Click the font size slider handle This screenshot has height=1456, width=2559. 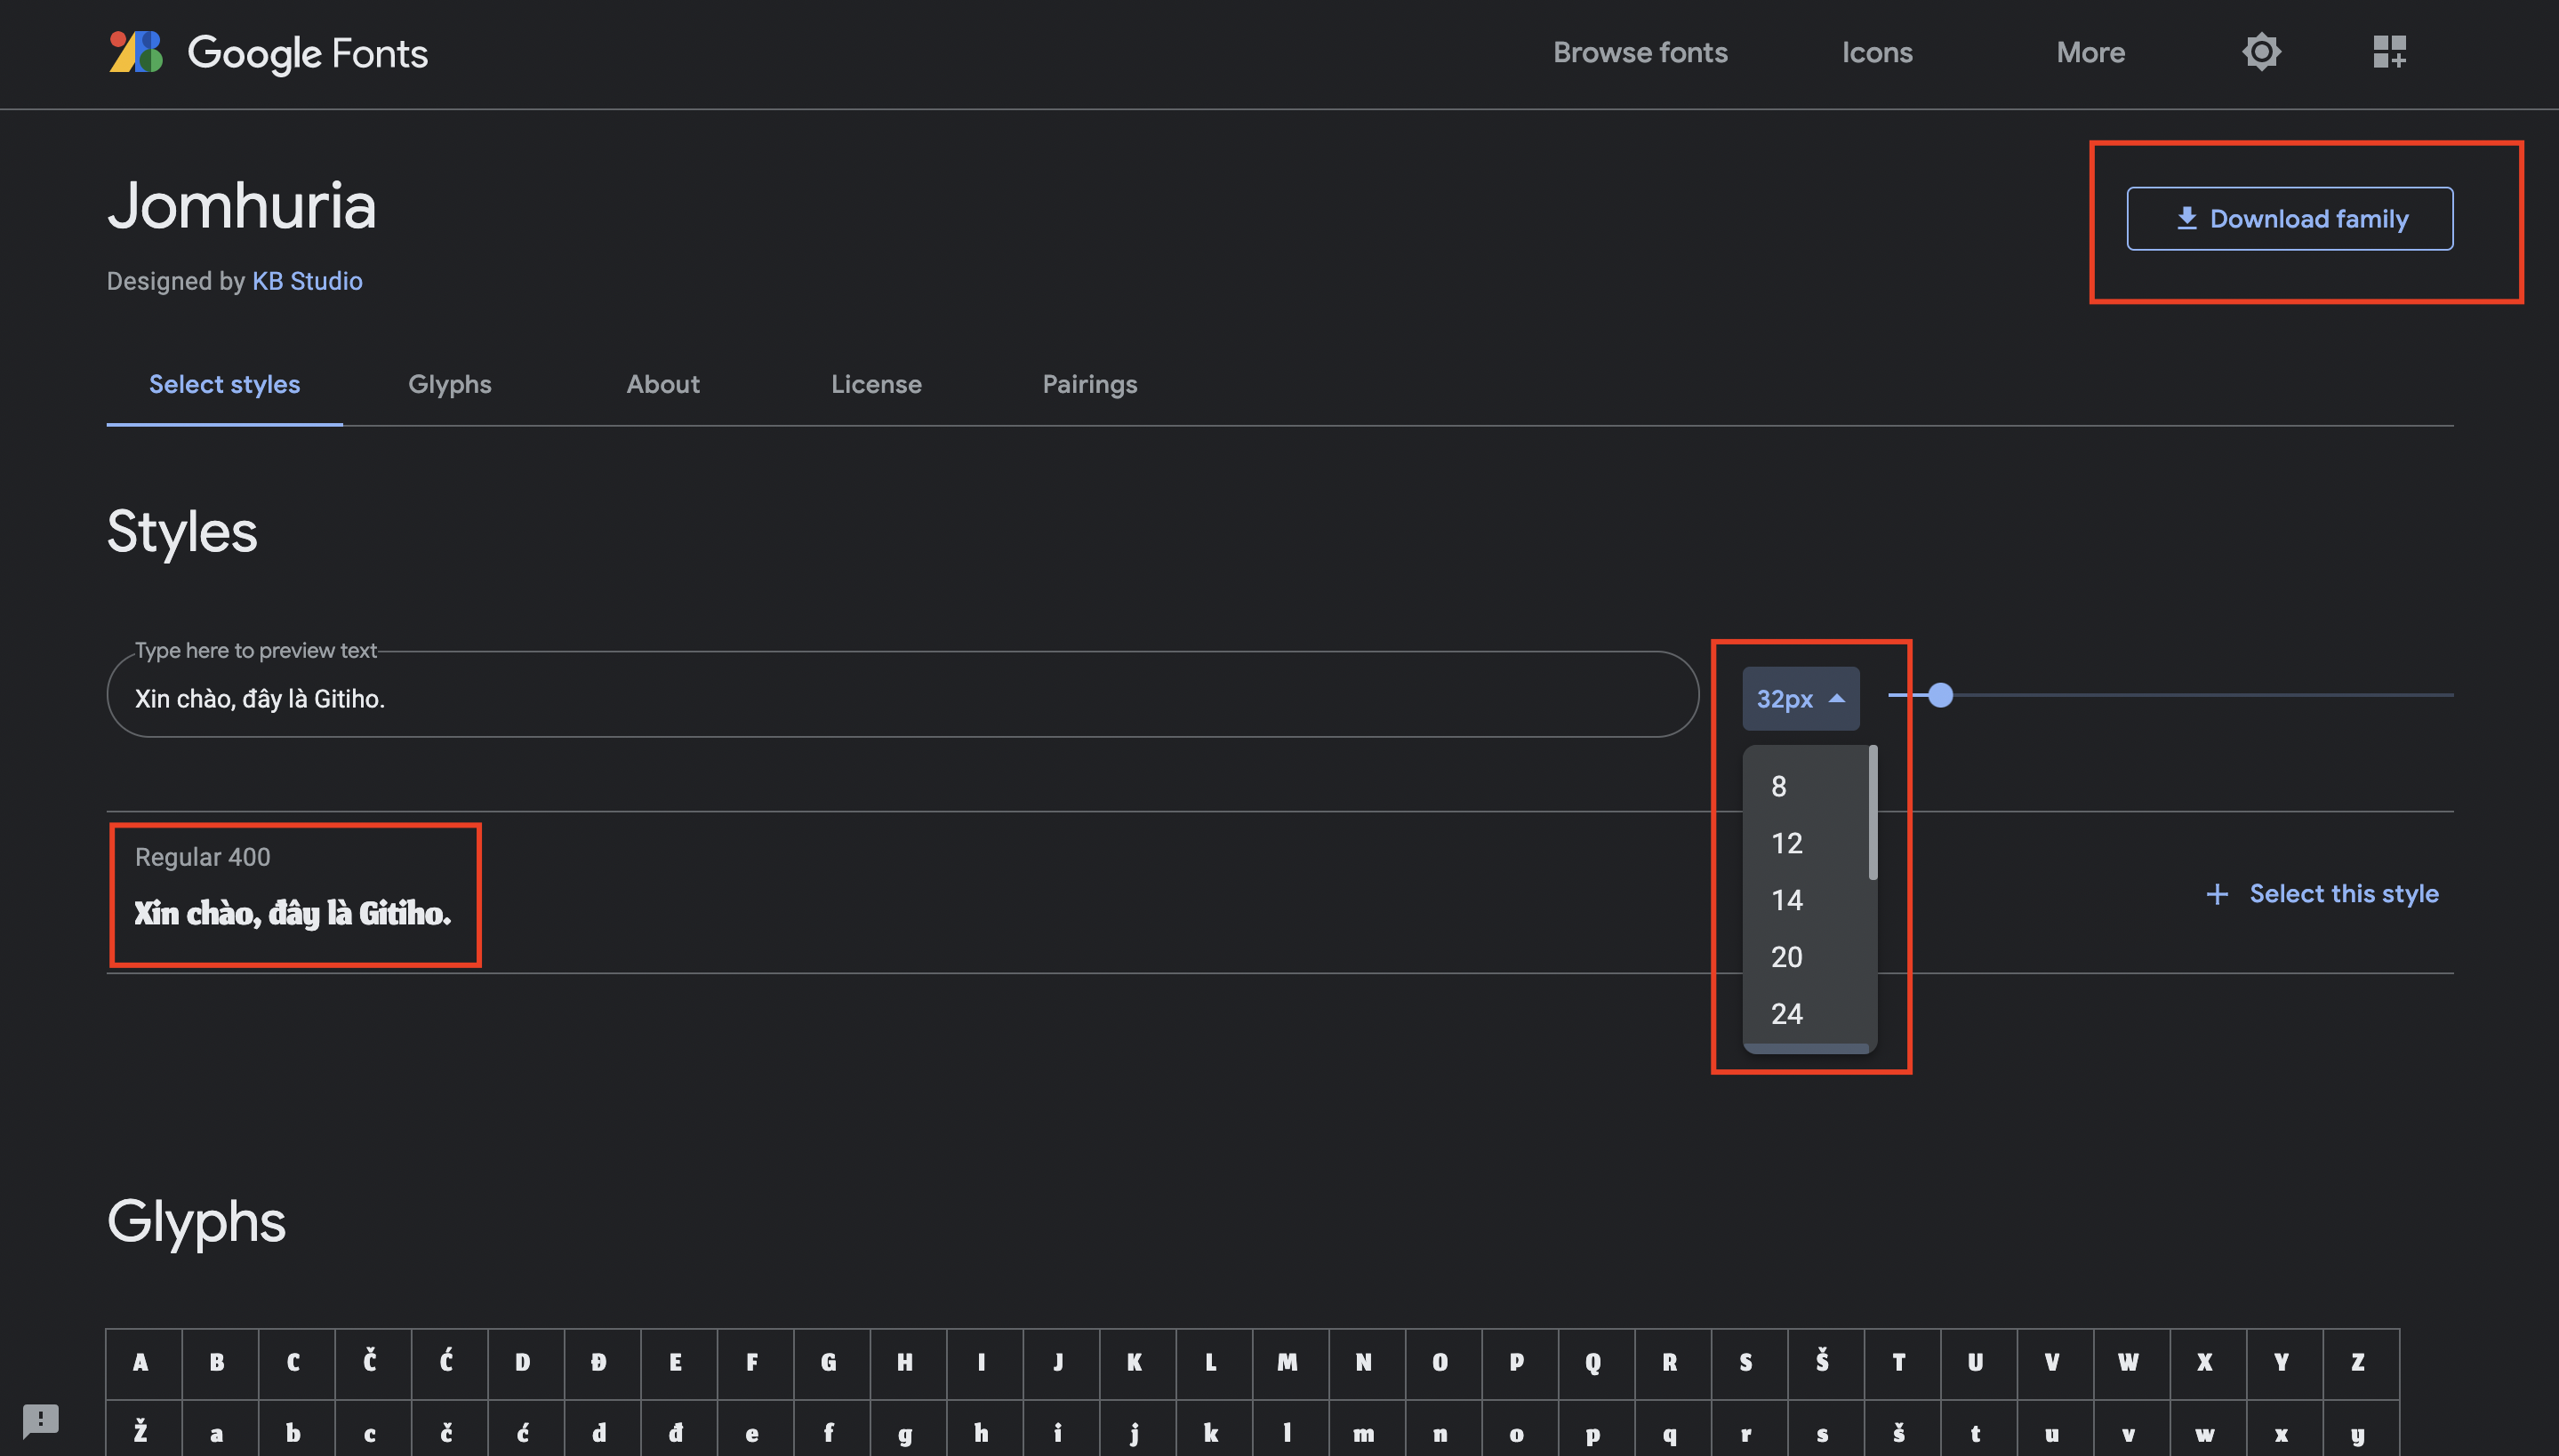click(x=1940, y=695)
